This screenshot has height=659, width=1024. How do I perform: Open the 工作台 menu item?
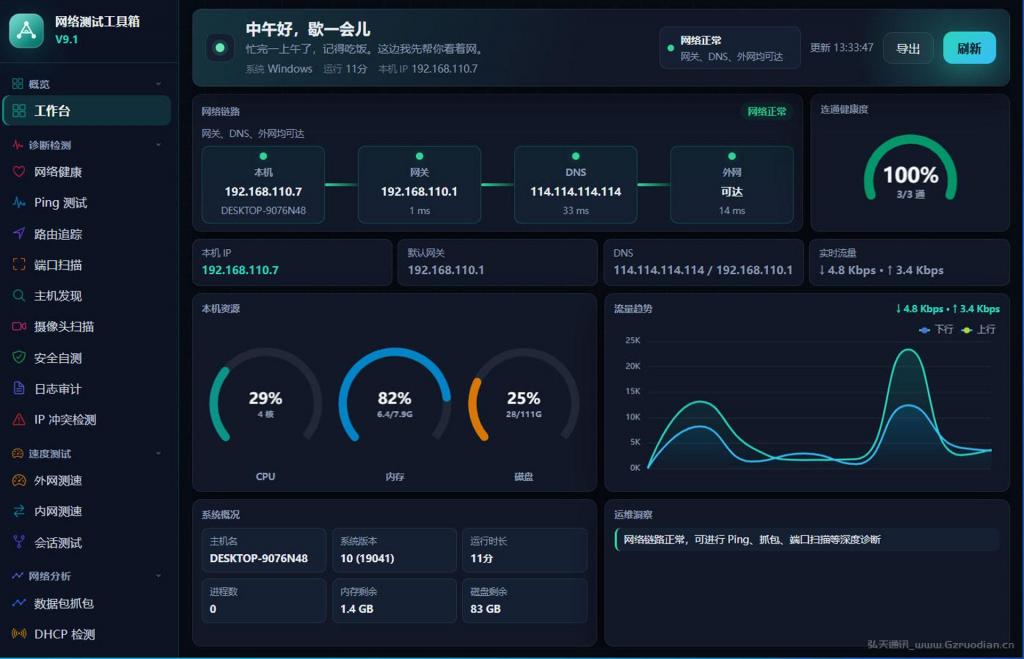coord(87,110)
